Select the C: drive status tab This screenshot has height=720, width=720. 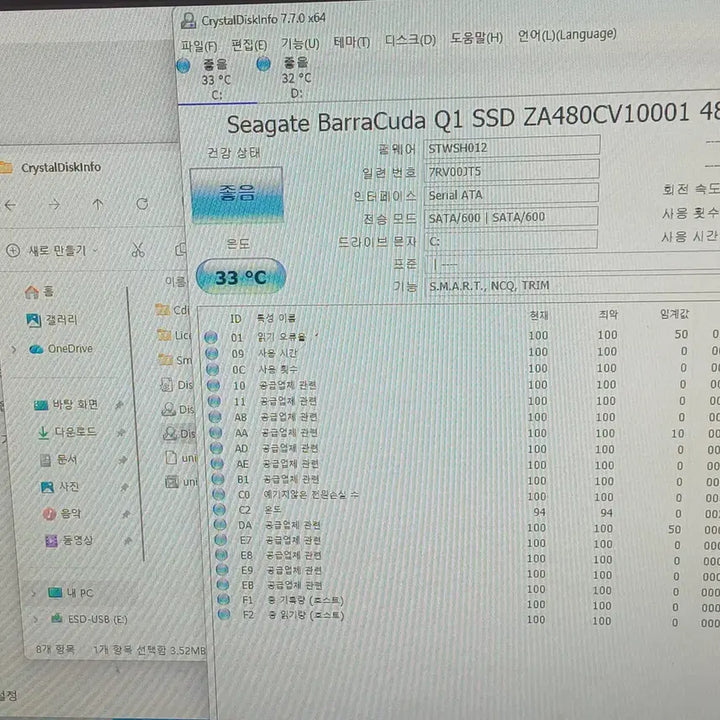click(x=217, y=80)
